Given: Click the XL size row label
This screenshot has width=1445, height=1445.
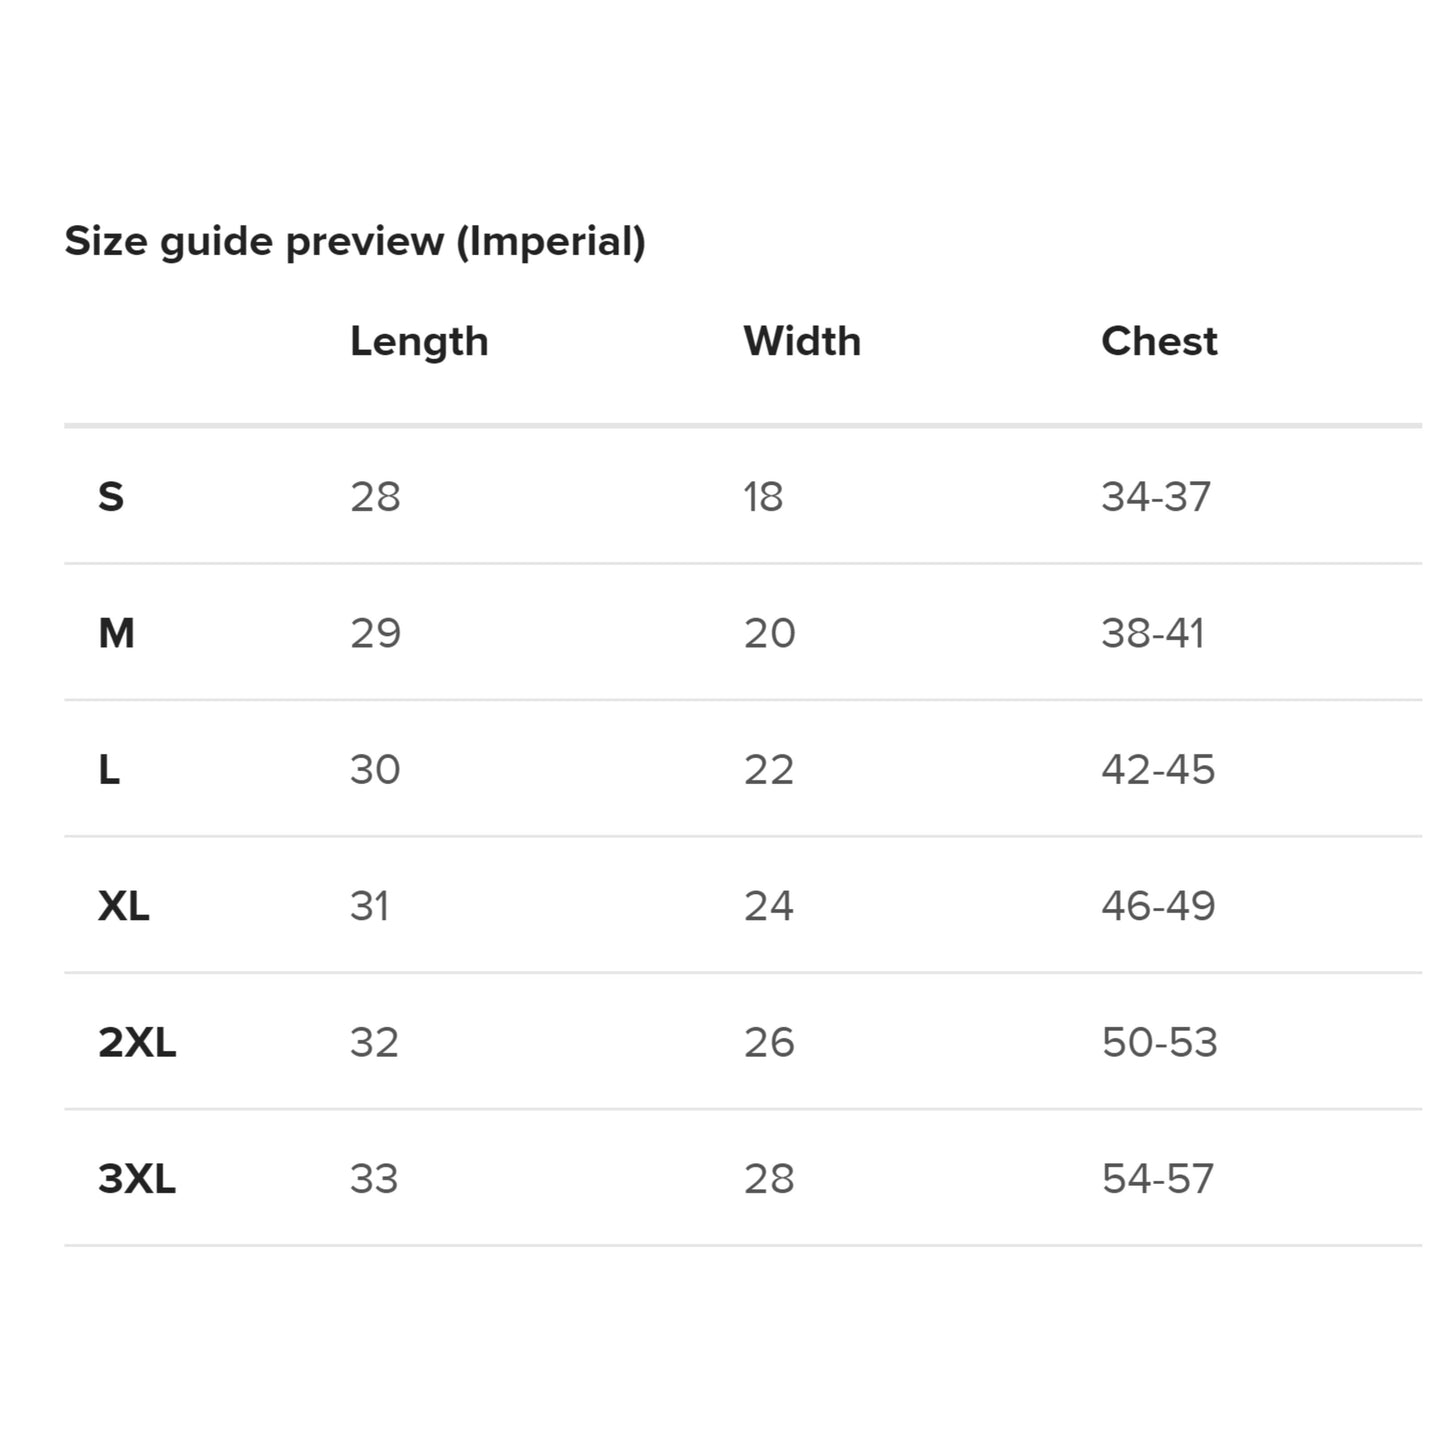Looking at the screenshot, I should point(124,906).
